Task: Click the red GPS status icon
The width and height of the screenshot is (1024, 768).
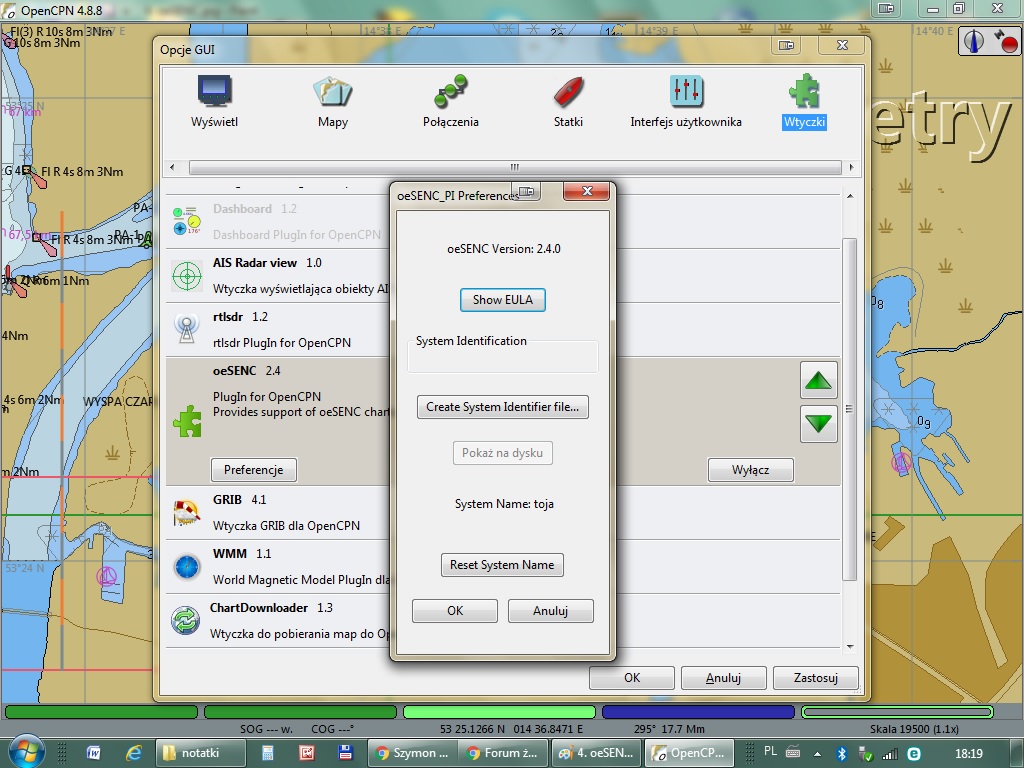Action: point(1005,41)
